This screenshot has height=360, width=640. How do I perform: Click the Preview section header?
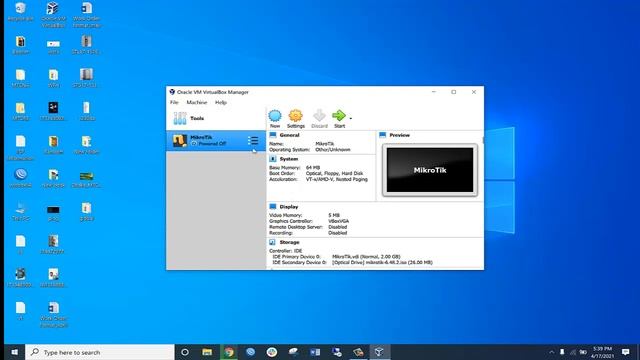coord(400,135)
